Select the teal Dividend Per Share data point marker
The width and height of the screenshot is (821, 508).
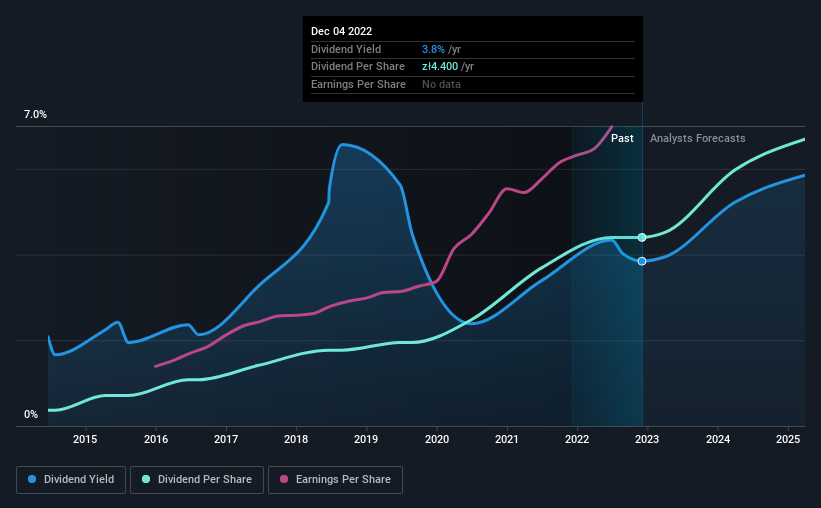(x=642, y=237)
